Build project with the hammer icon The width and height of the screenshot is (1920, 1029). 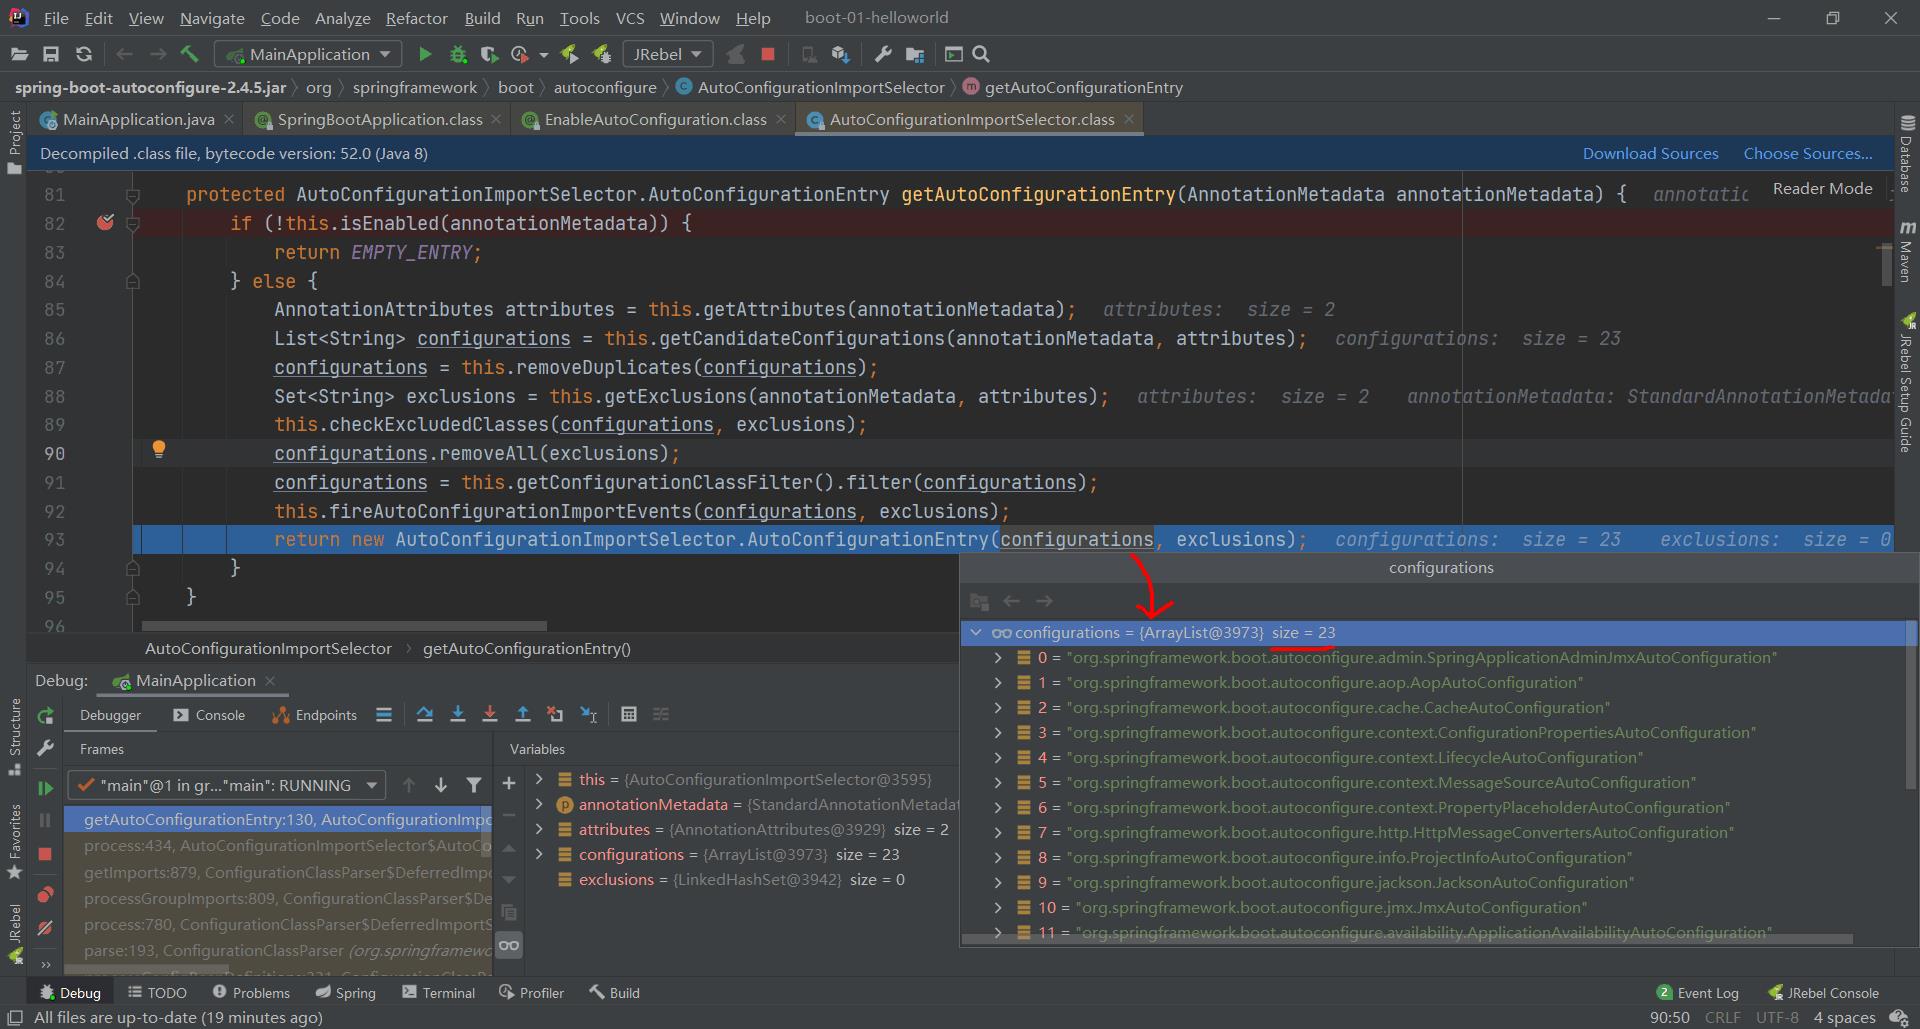click(x=190, y=54)
